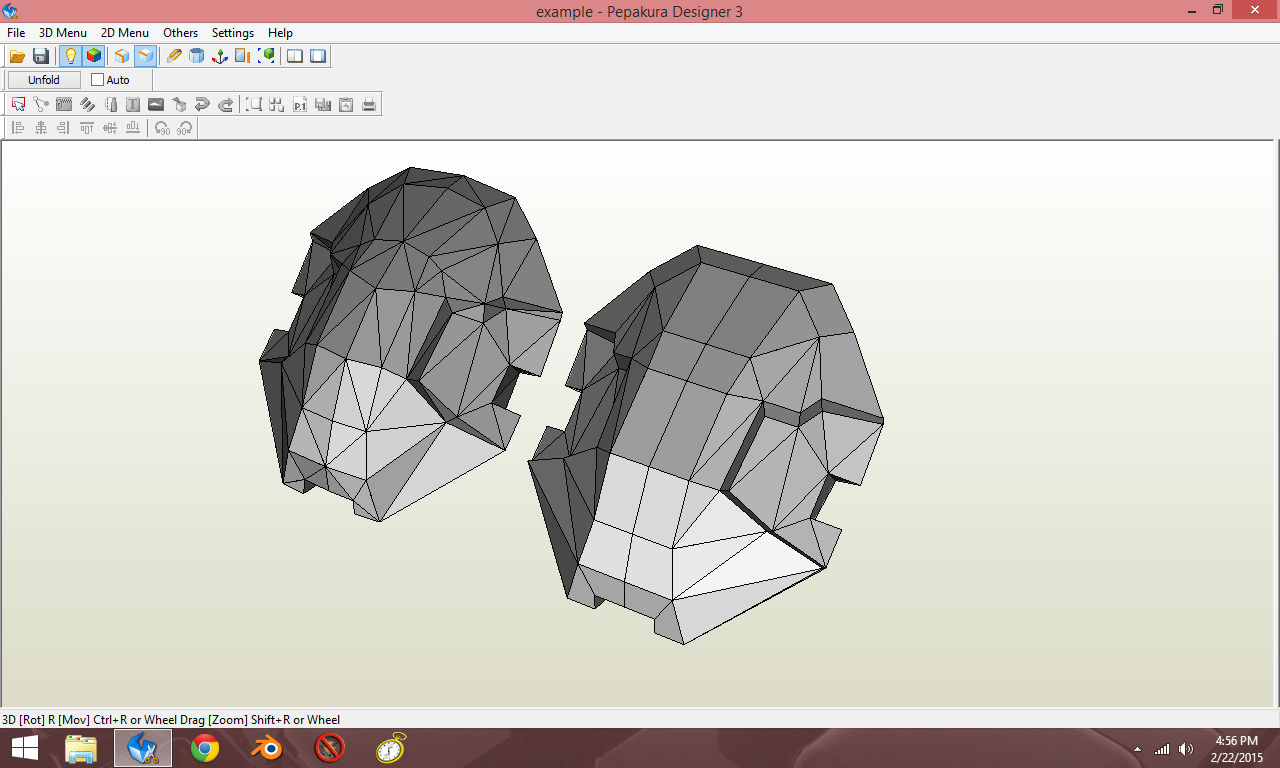The height and width of the screenshot is (768, 1280).
Task: Open the 2D Menu dropdown
Action: point(125,33)
